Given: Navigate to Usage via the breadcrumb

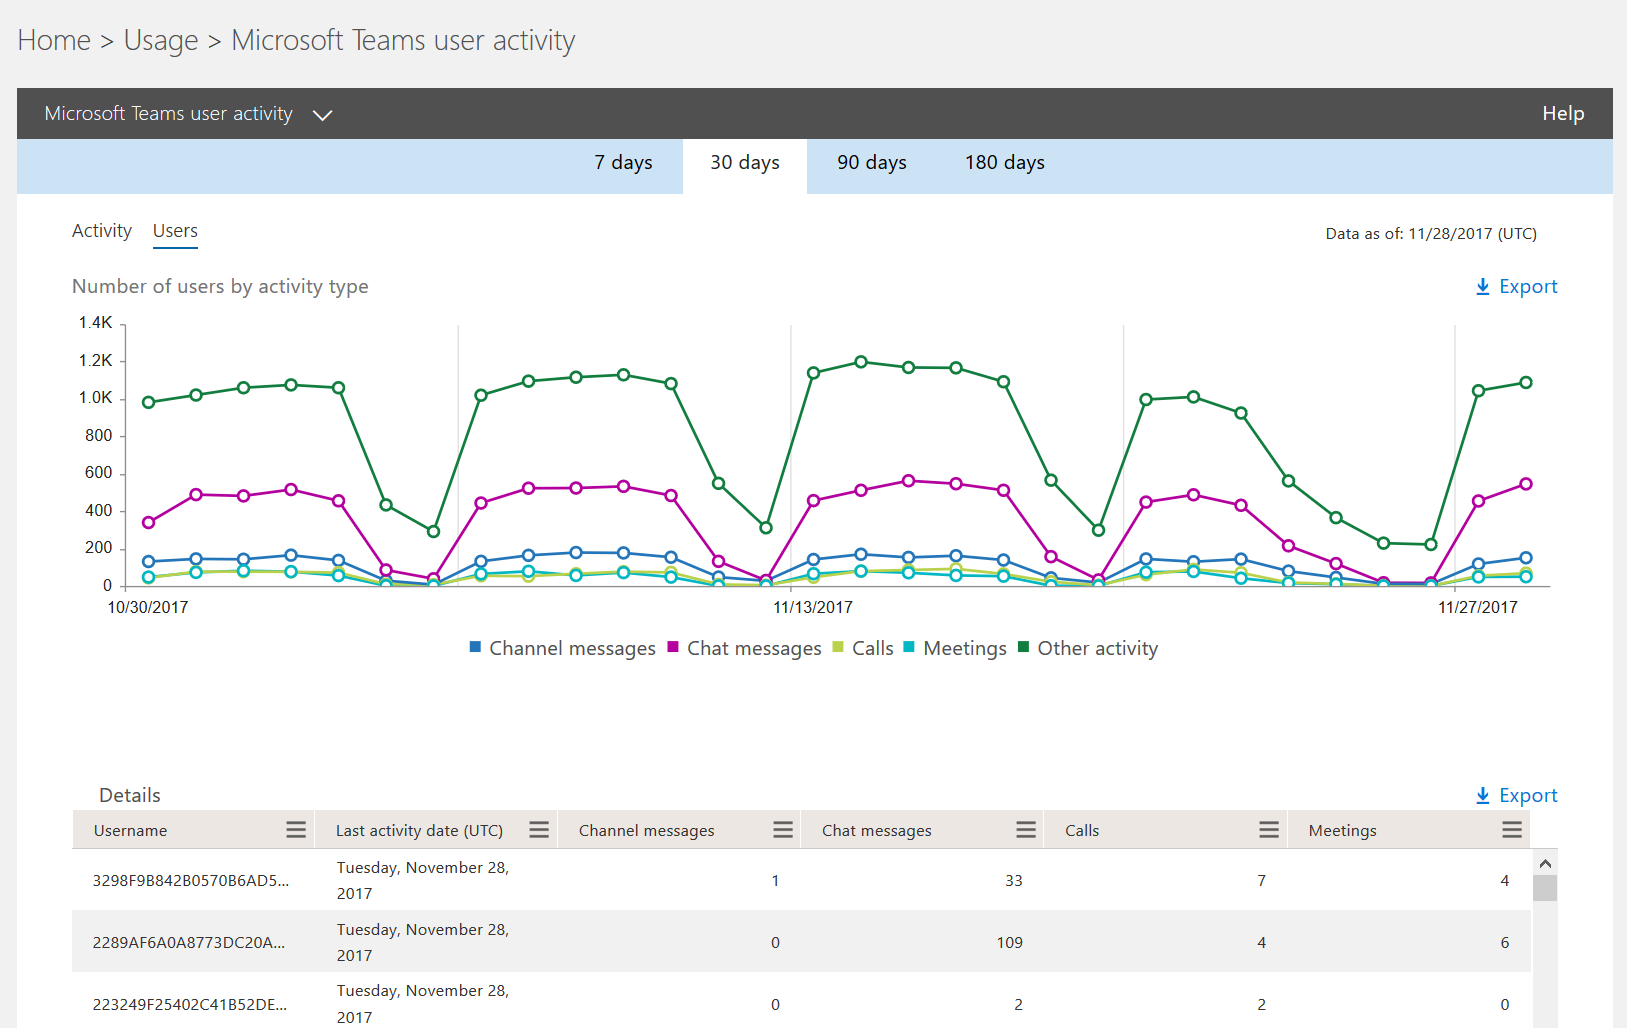Looking at the screenshot, I should (160, 40).
